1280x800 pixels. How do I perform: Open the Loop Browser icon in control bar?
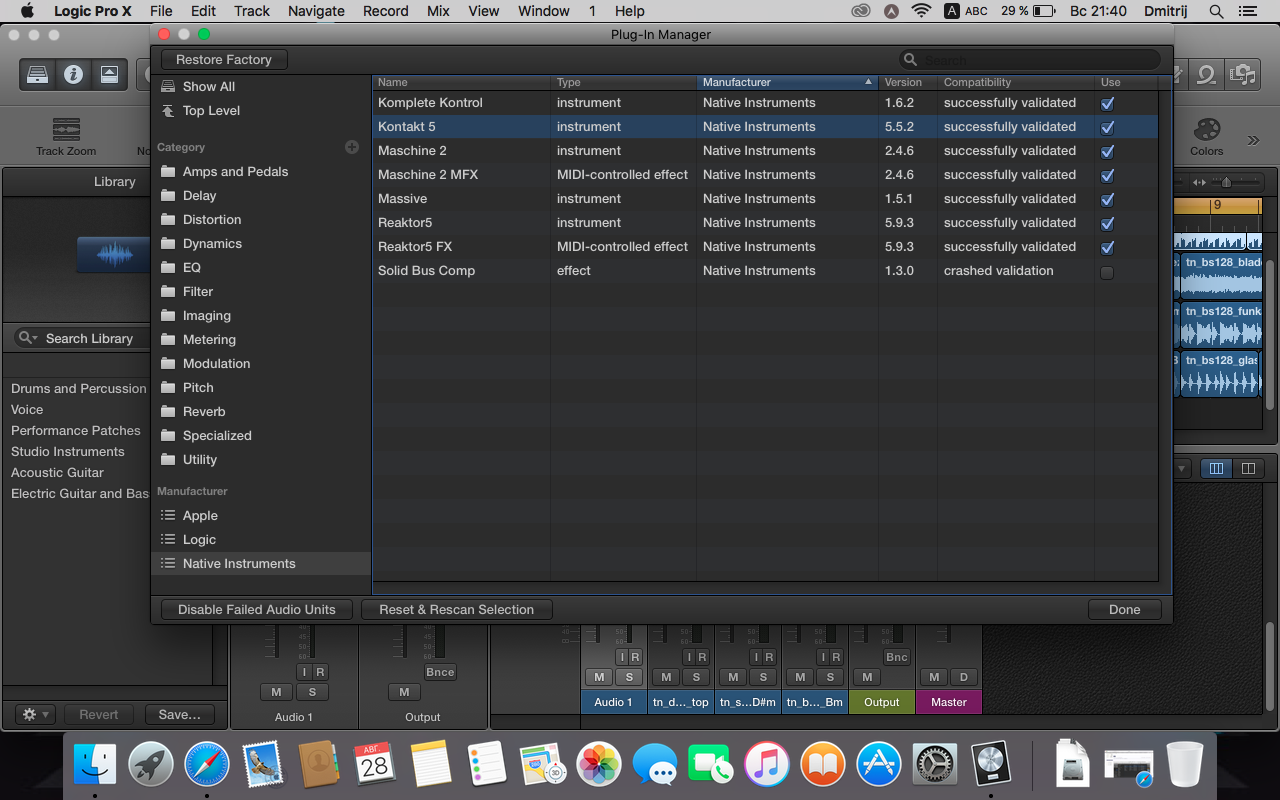[x=1207, y=75]
